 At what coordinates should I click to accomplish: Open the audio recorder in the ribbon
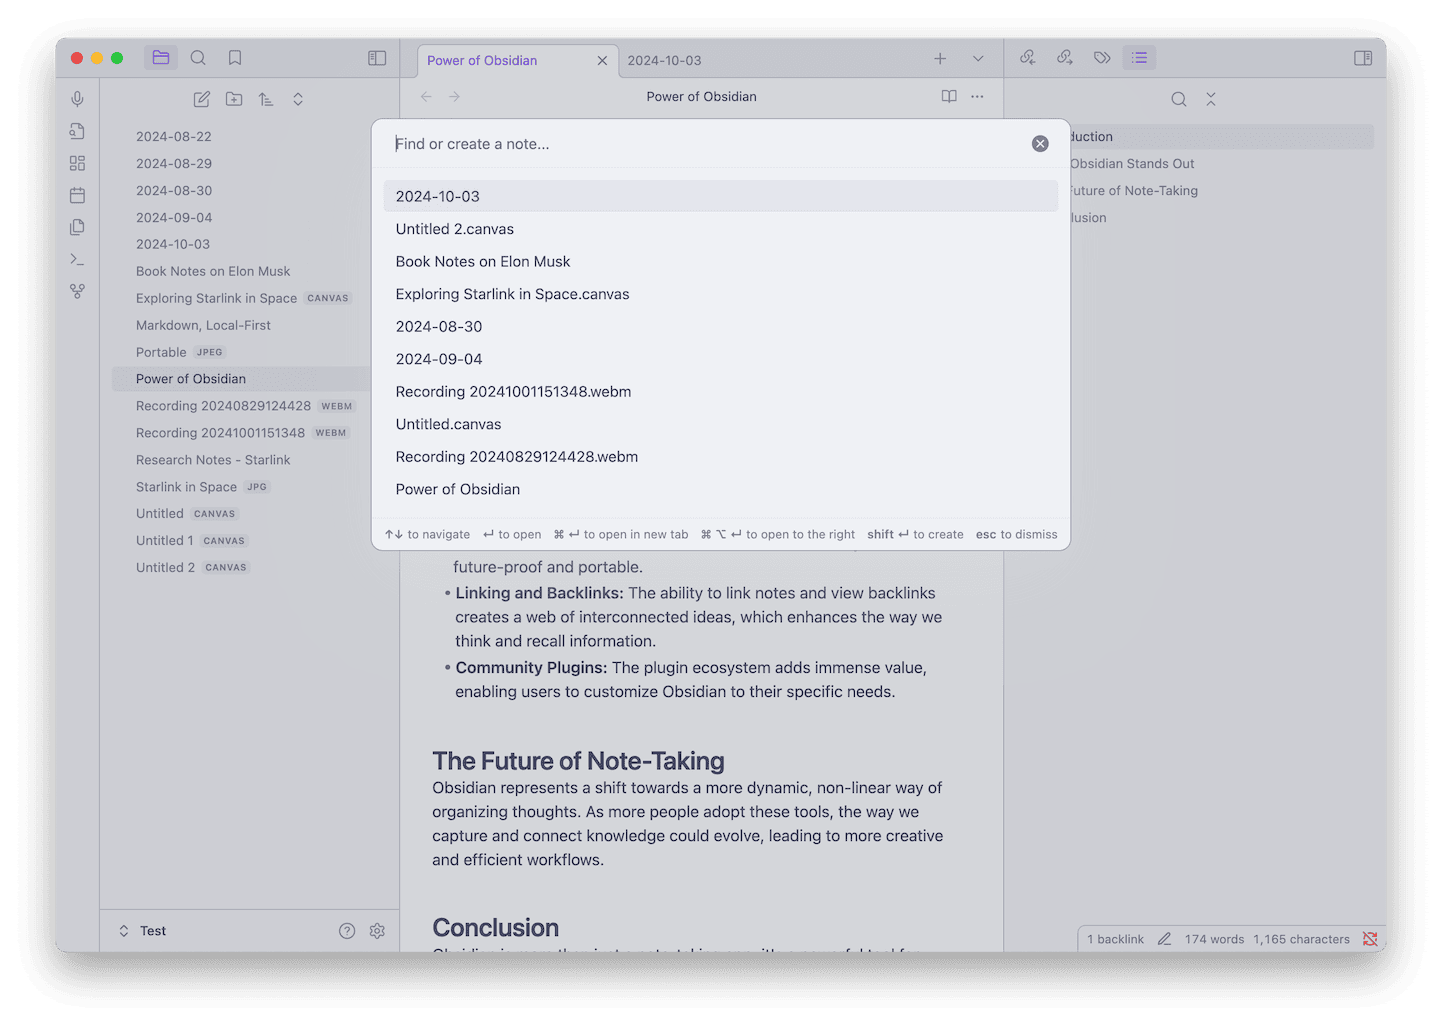(77, 98)
